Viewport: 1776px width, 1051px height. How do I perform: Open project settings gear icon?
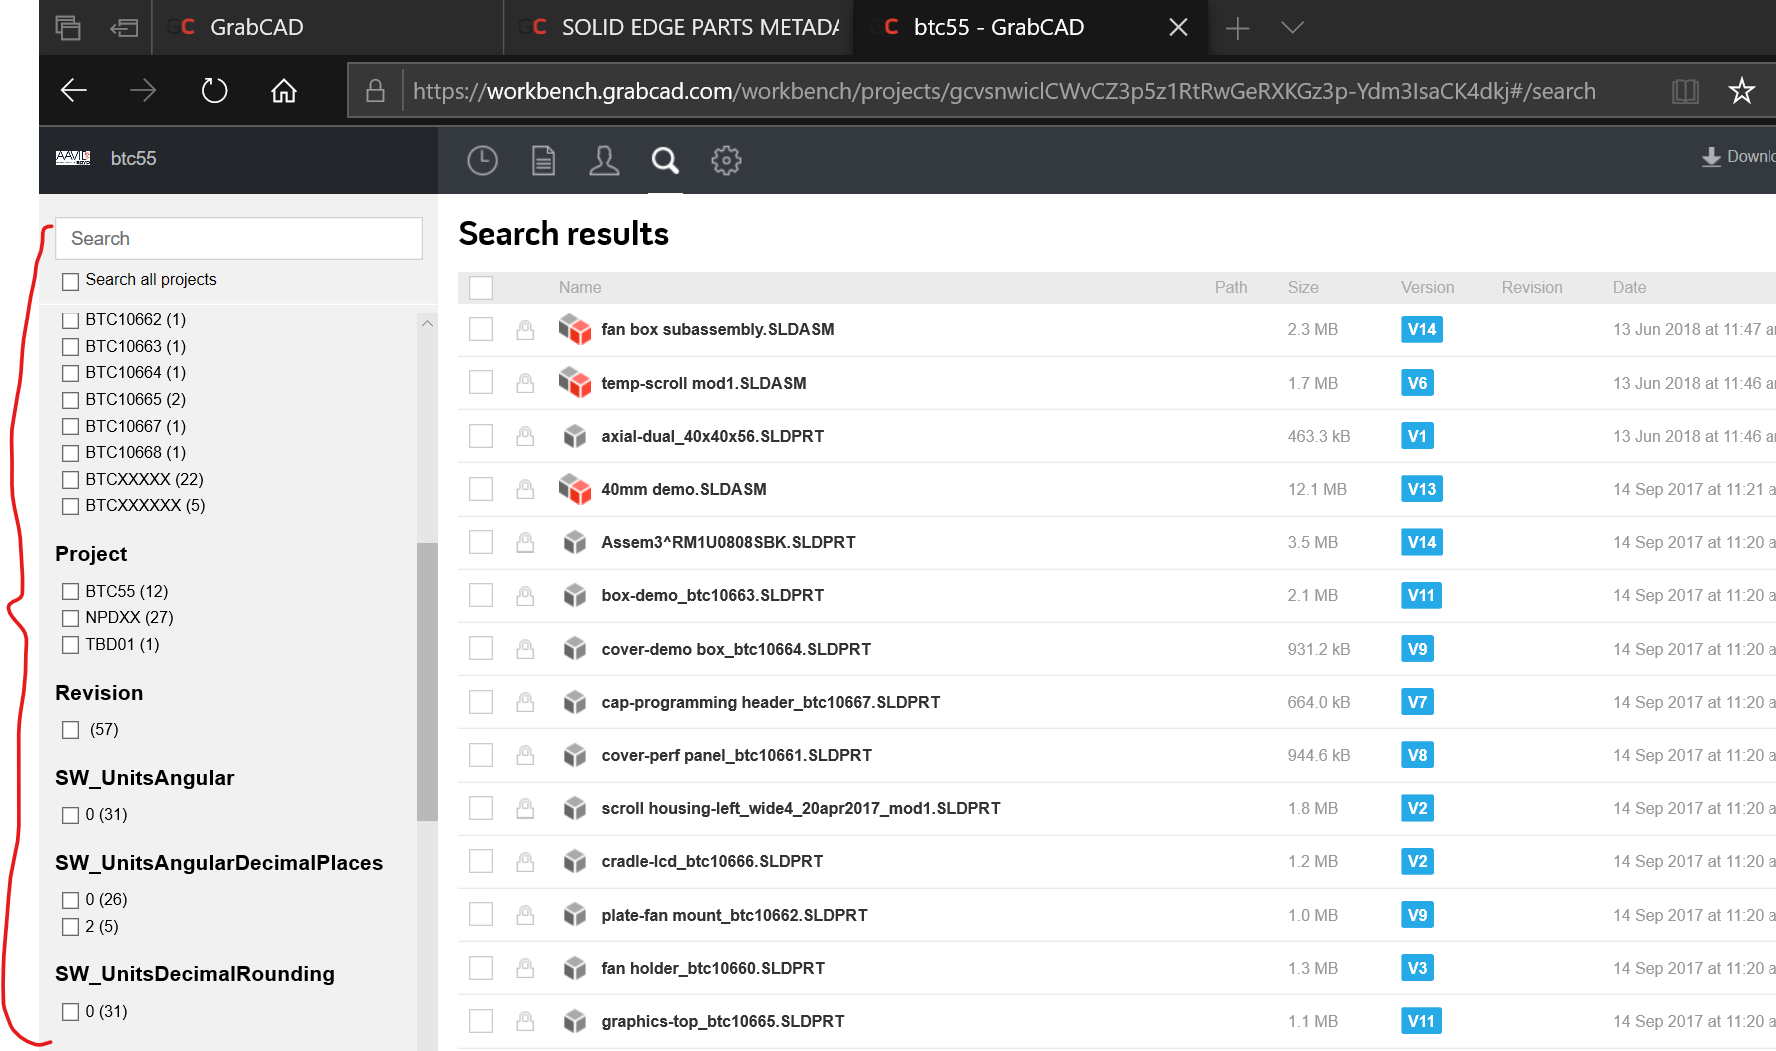[x=726, y=160]
